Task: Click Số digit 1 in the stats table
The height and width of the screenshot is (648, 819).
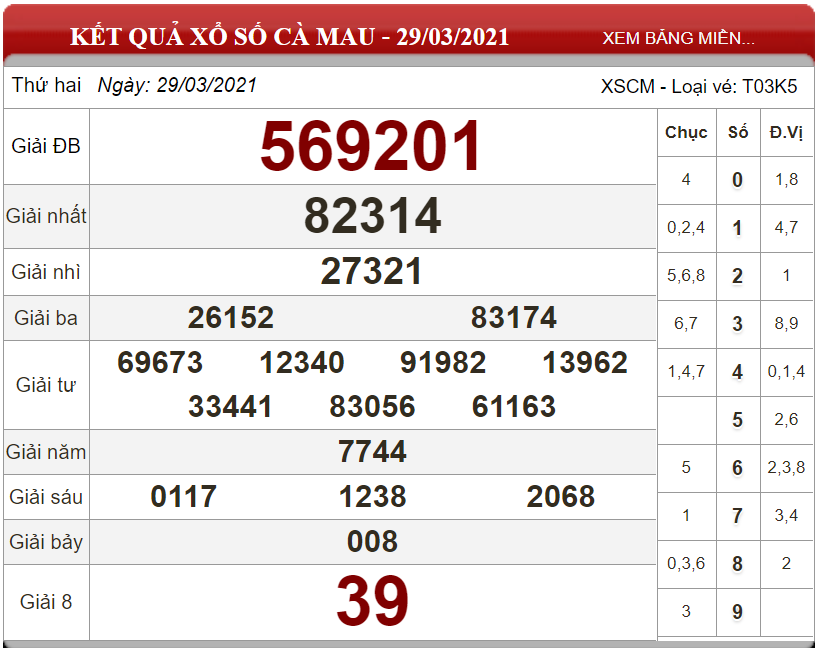Action: click(738, 228)
